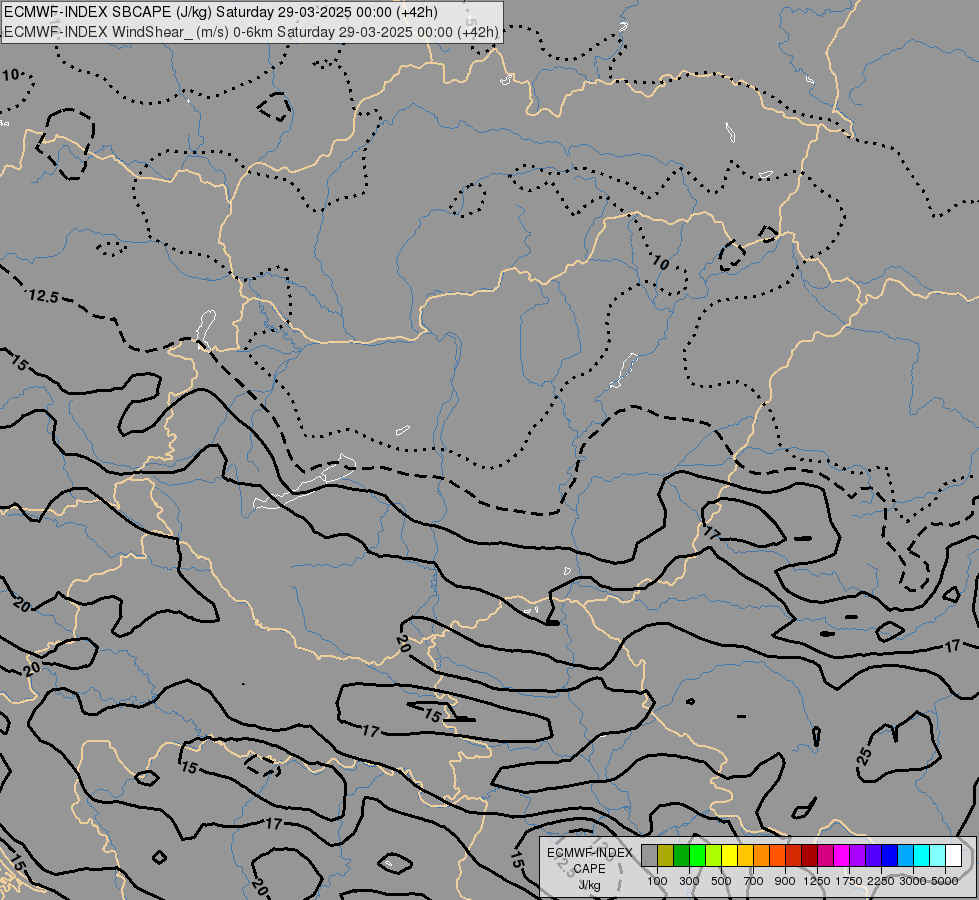This screenshot has width=979, height=900.
Task: Click the 700 legend value
Action: 754,881
